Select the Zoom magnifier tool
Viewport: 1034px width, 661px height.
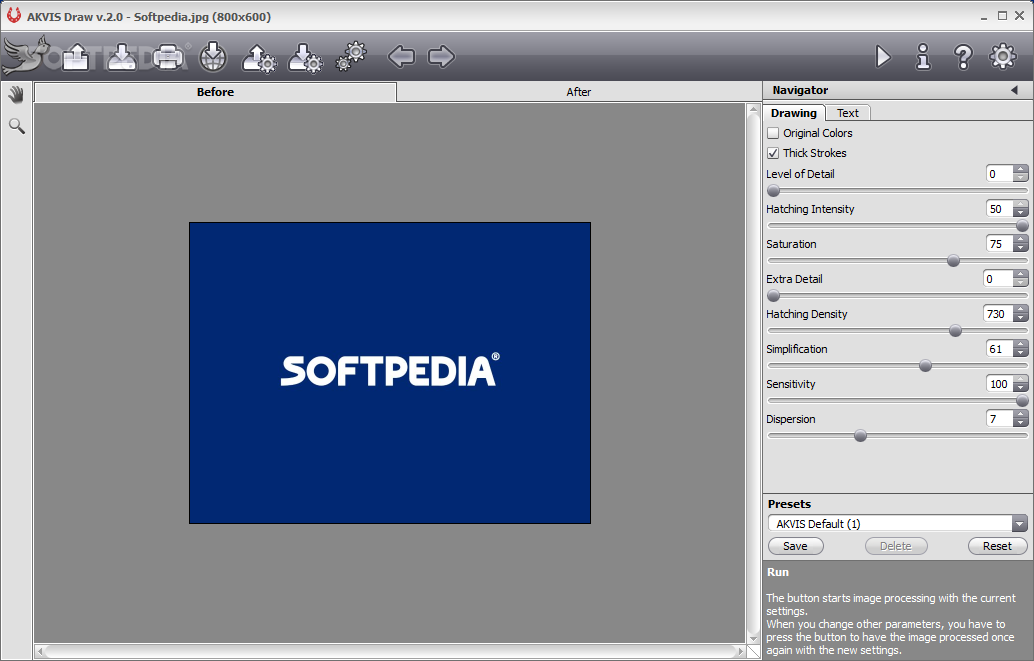pos(16,126)
